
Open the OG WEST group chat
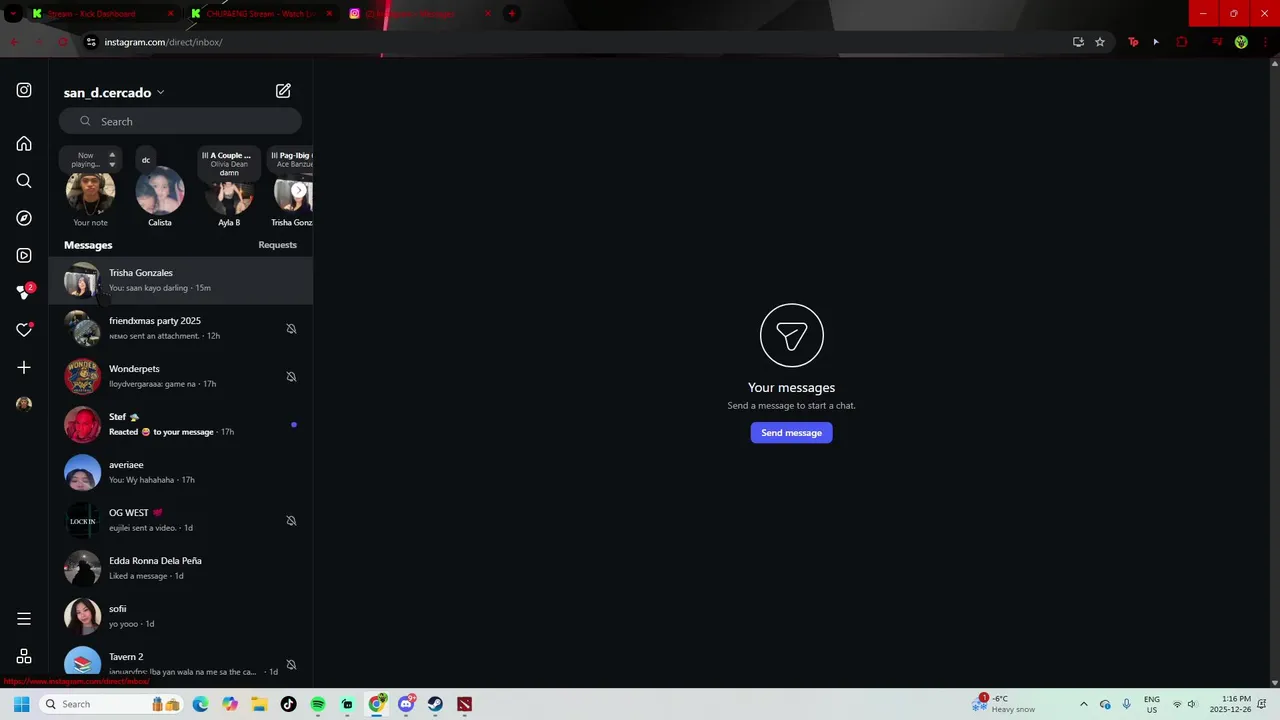point(180,520)
